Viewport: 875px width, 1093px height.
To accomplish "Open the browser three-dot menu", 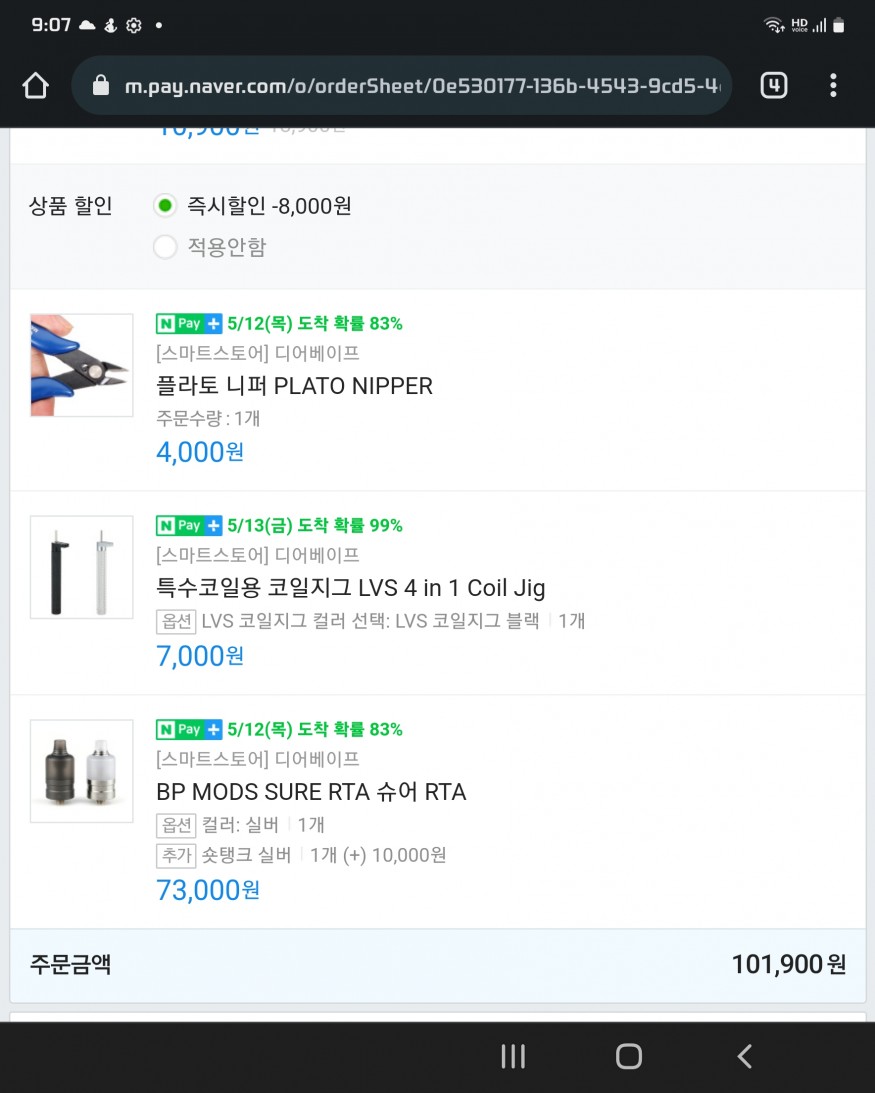I will click(x=833, y=86).
